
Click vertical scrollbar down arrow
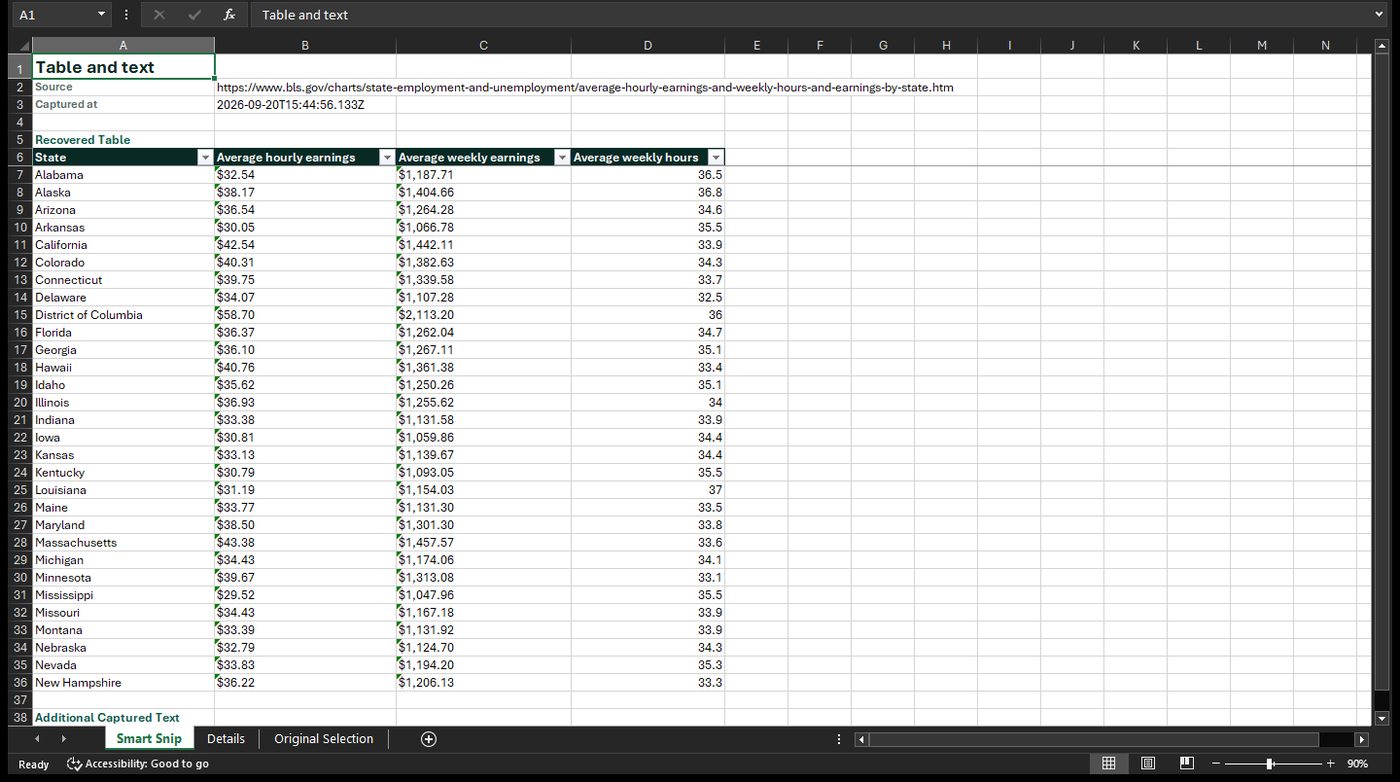(x=1382, y=718)
